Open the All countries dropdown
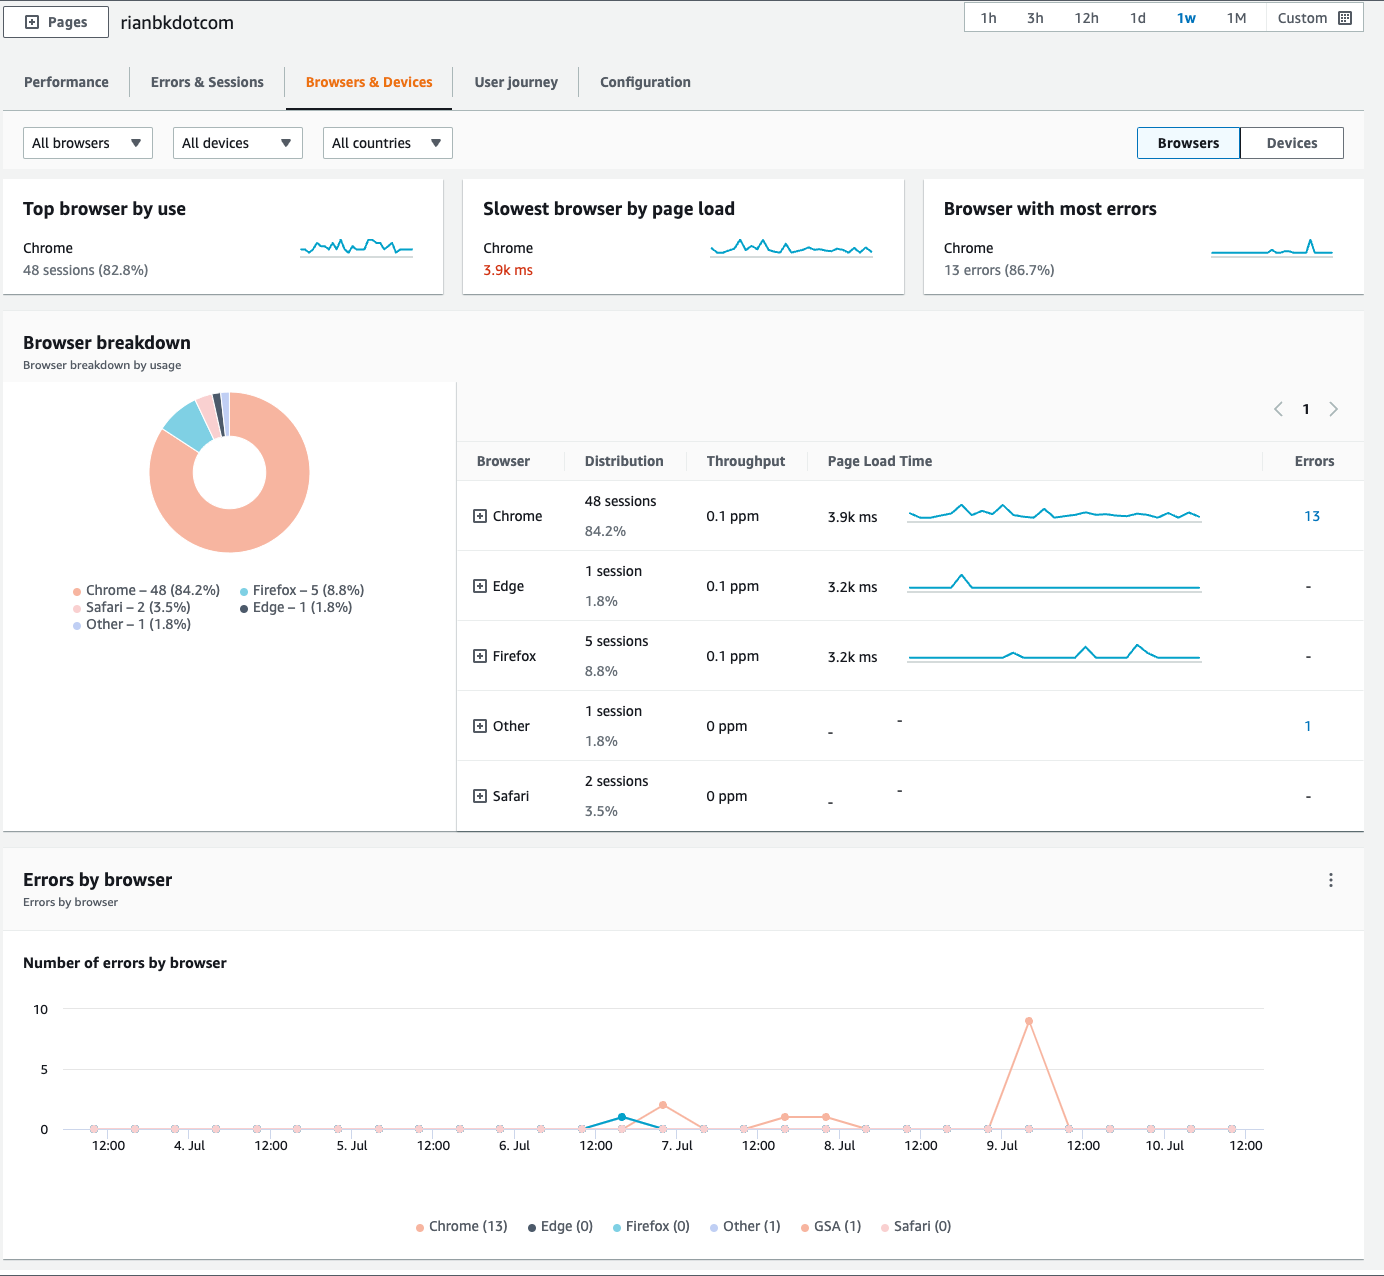Image resolution: width=1384 pixels, height=1276 pixels. [x=388, y=143]
